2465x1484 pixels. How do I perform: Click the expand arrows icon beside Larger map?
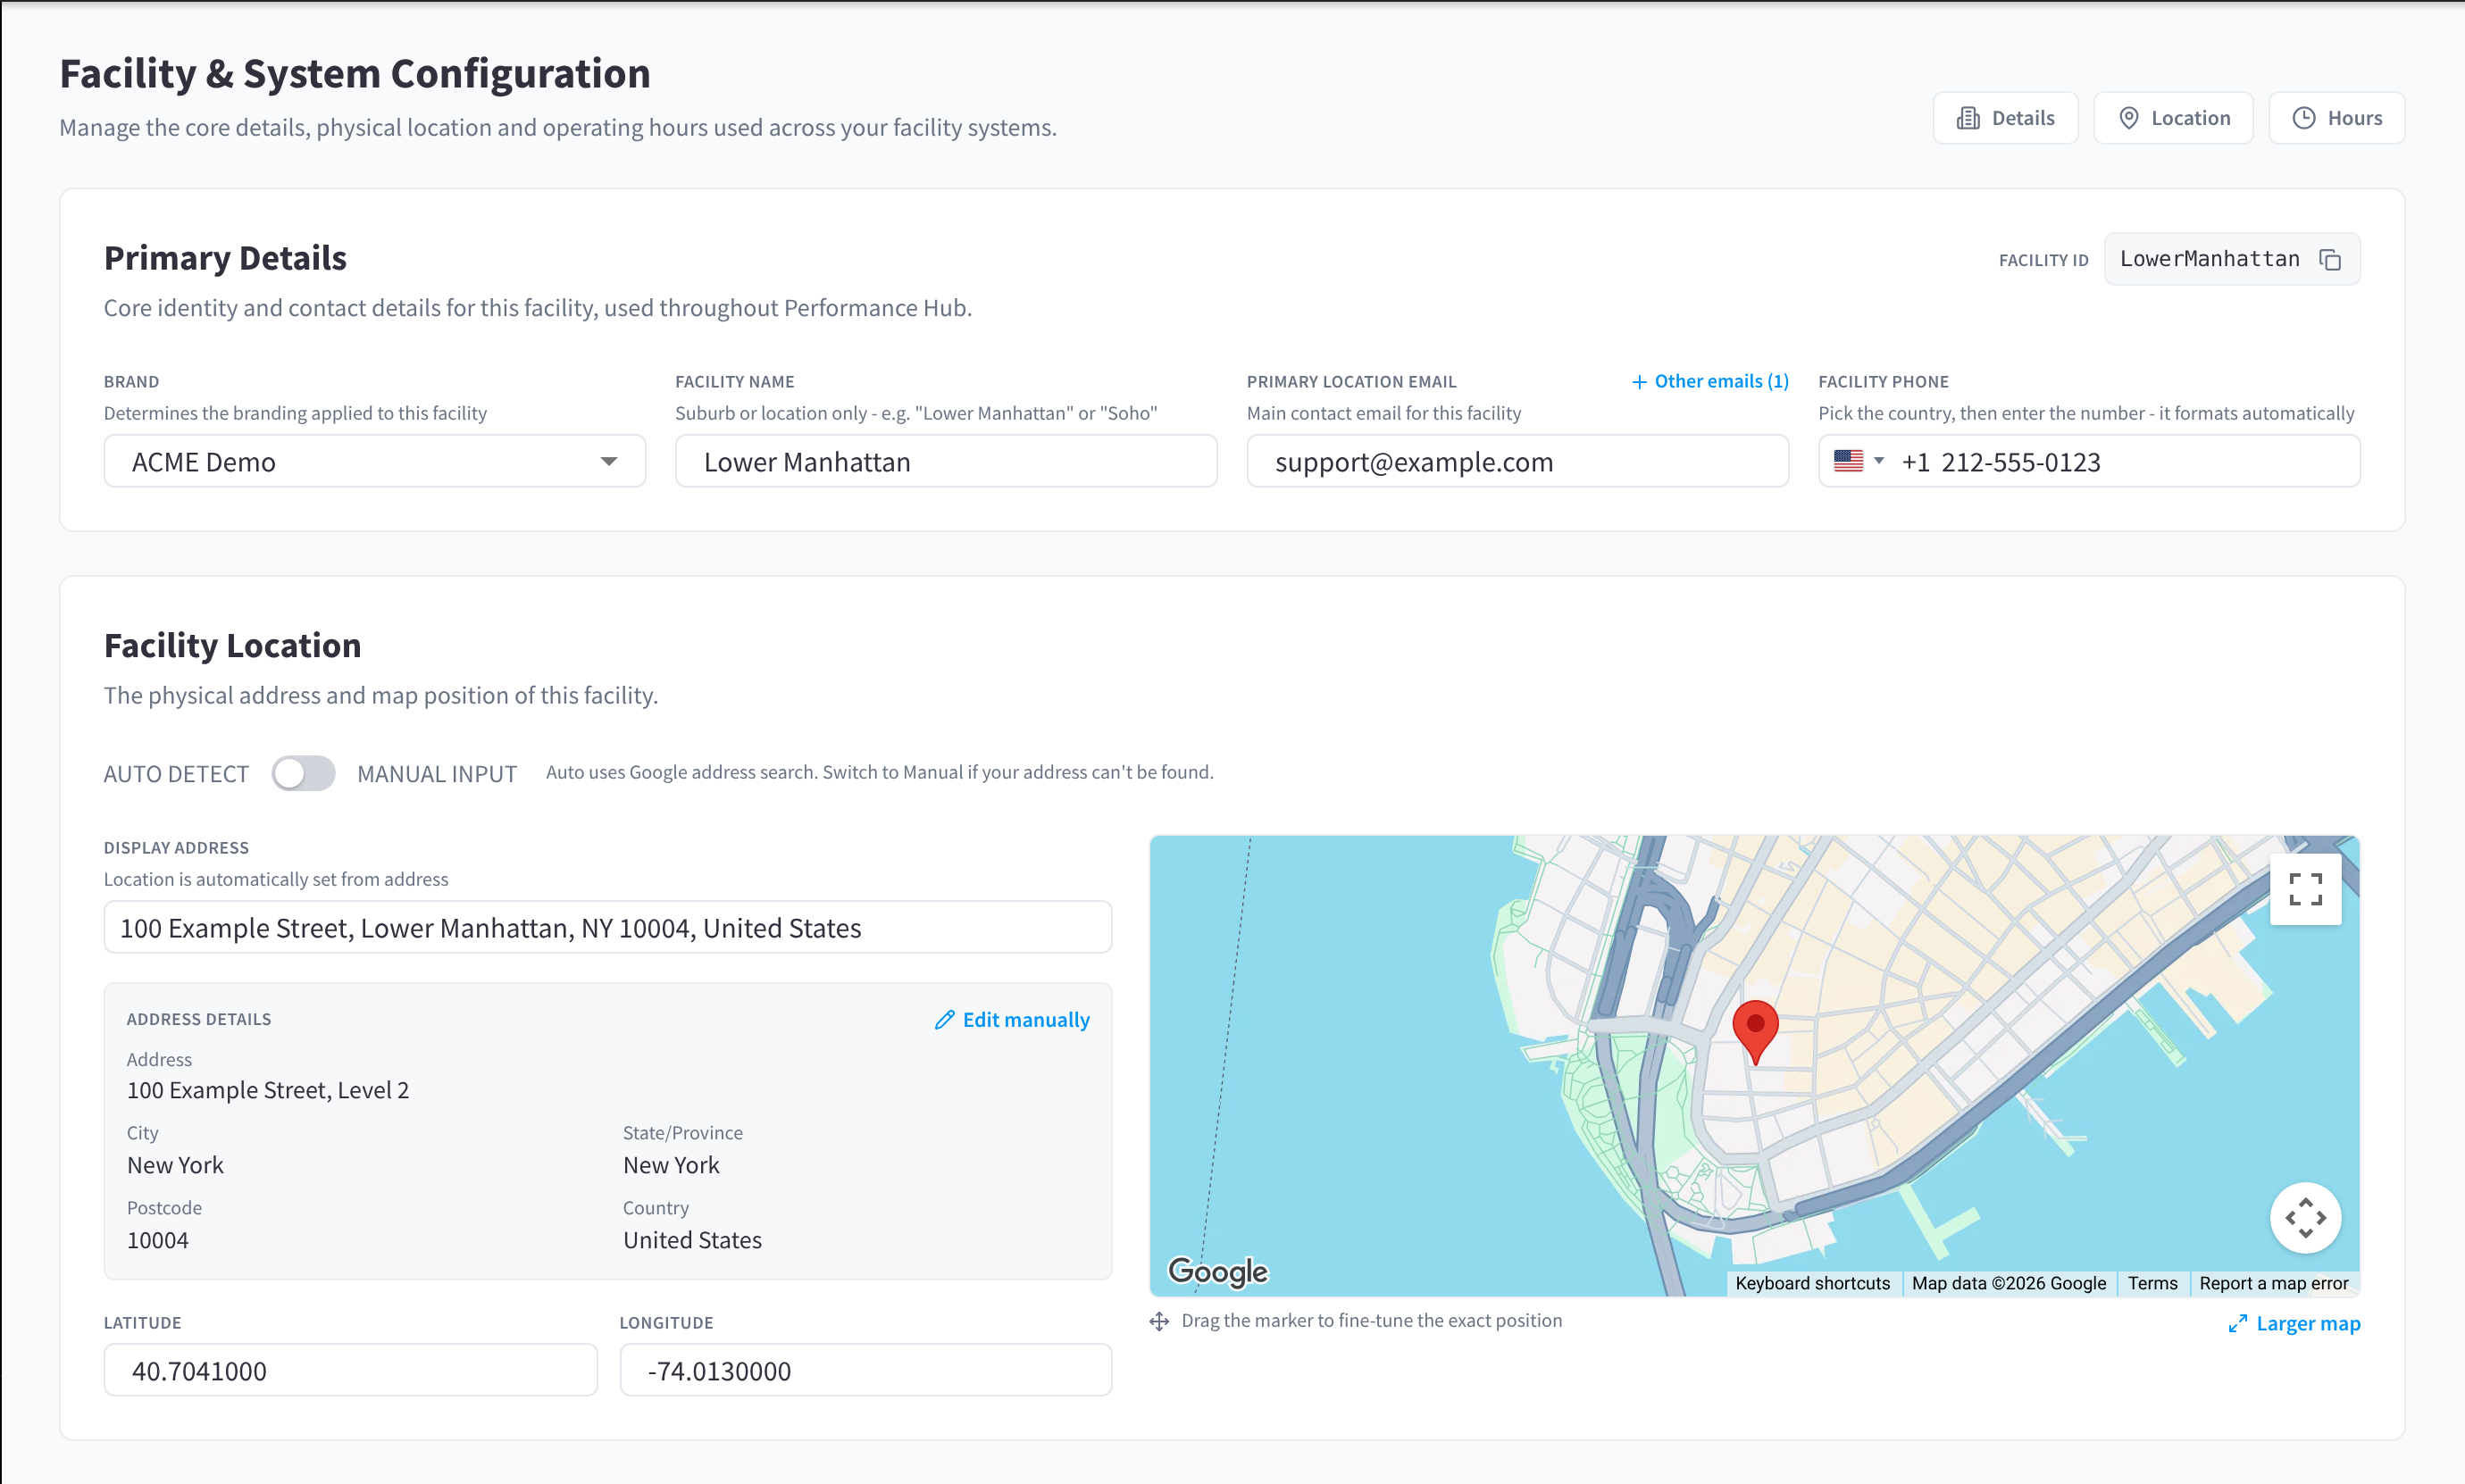(x=2238, y=1324)
